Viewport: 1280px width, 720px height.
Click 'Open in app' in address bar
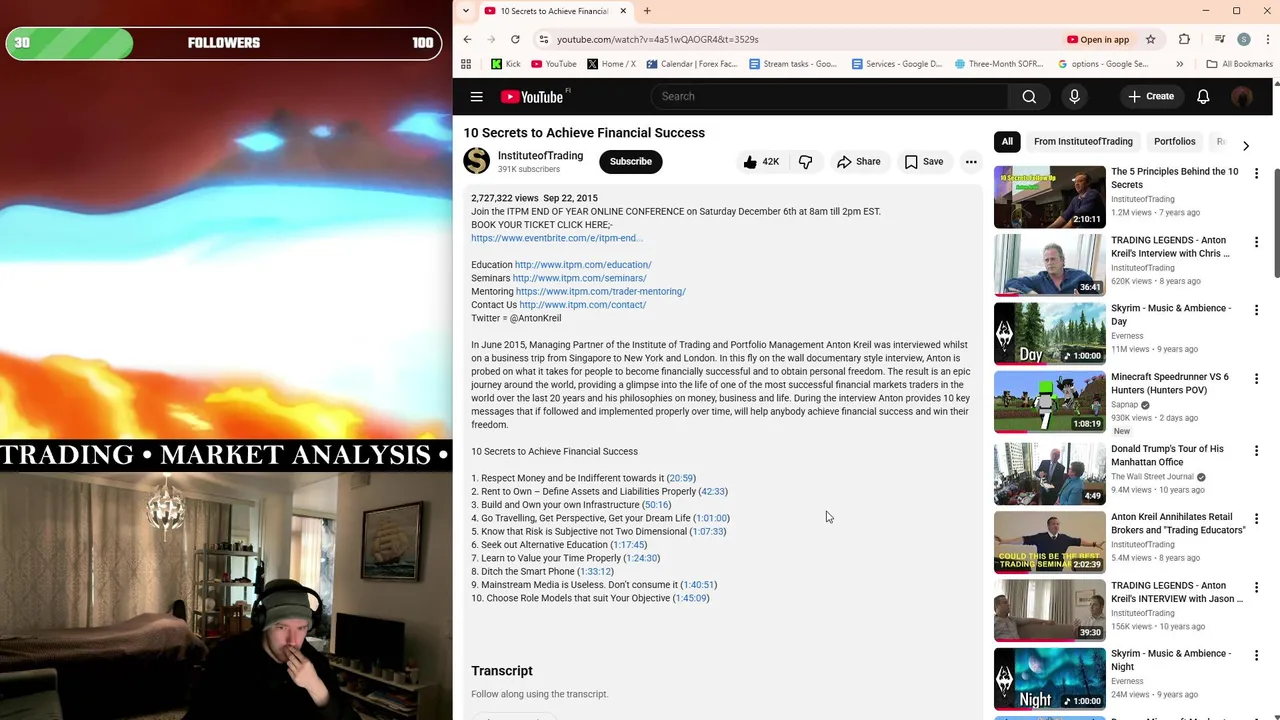click(1097, 39)
